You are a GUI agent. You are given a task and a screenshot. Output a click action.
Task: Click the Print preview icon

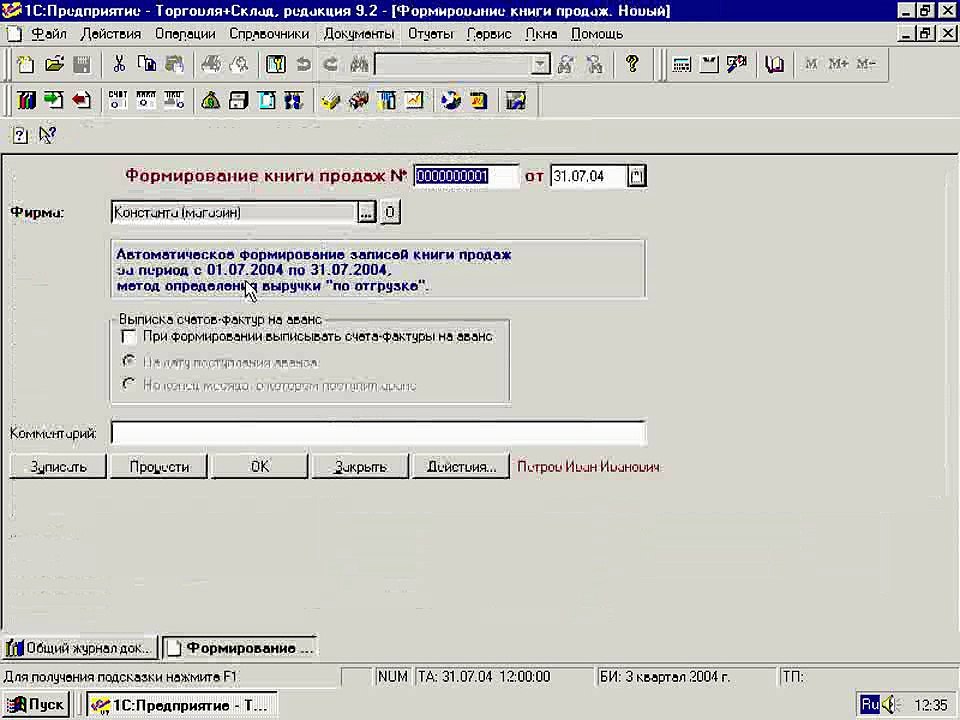[239, 64]
